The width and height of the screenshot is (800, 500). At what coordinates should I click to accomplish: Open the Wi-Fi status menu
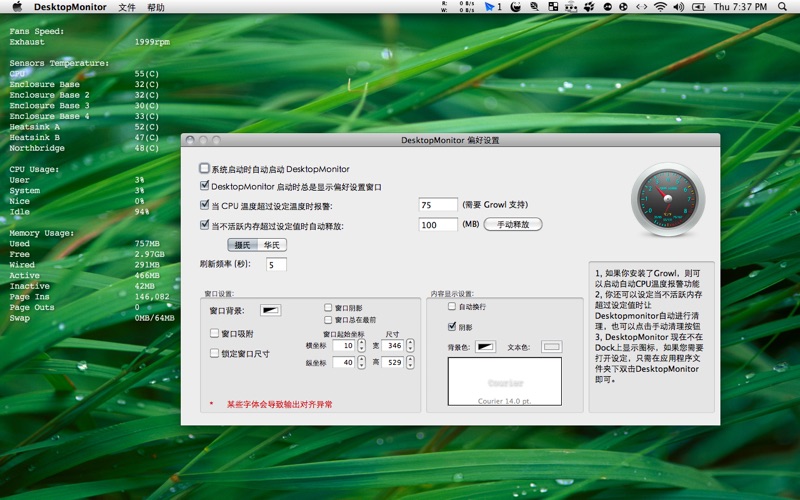(x=660, y=7)
